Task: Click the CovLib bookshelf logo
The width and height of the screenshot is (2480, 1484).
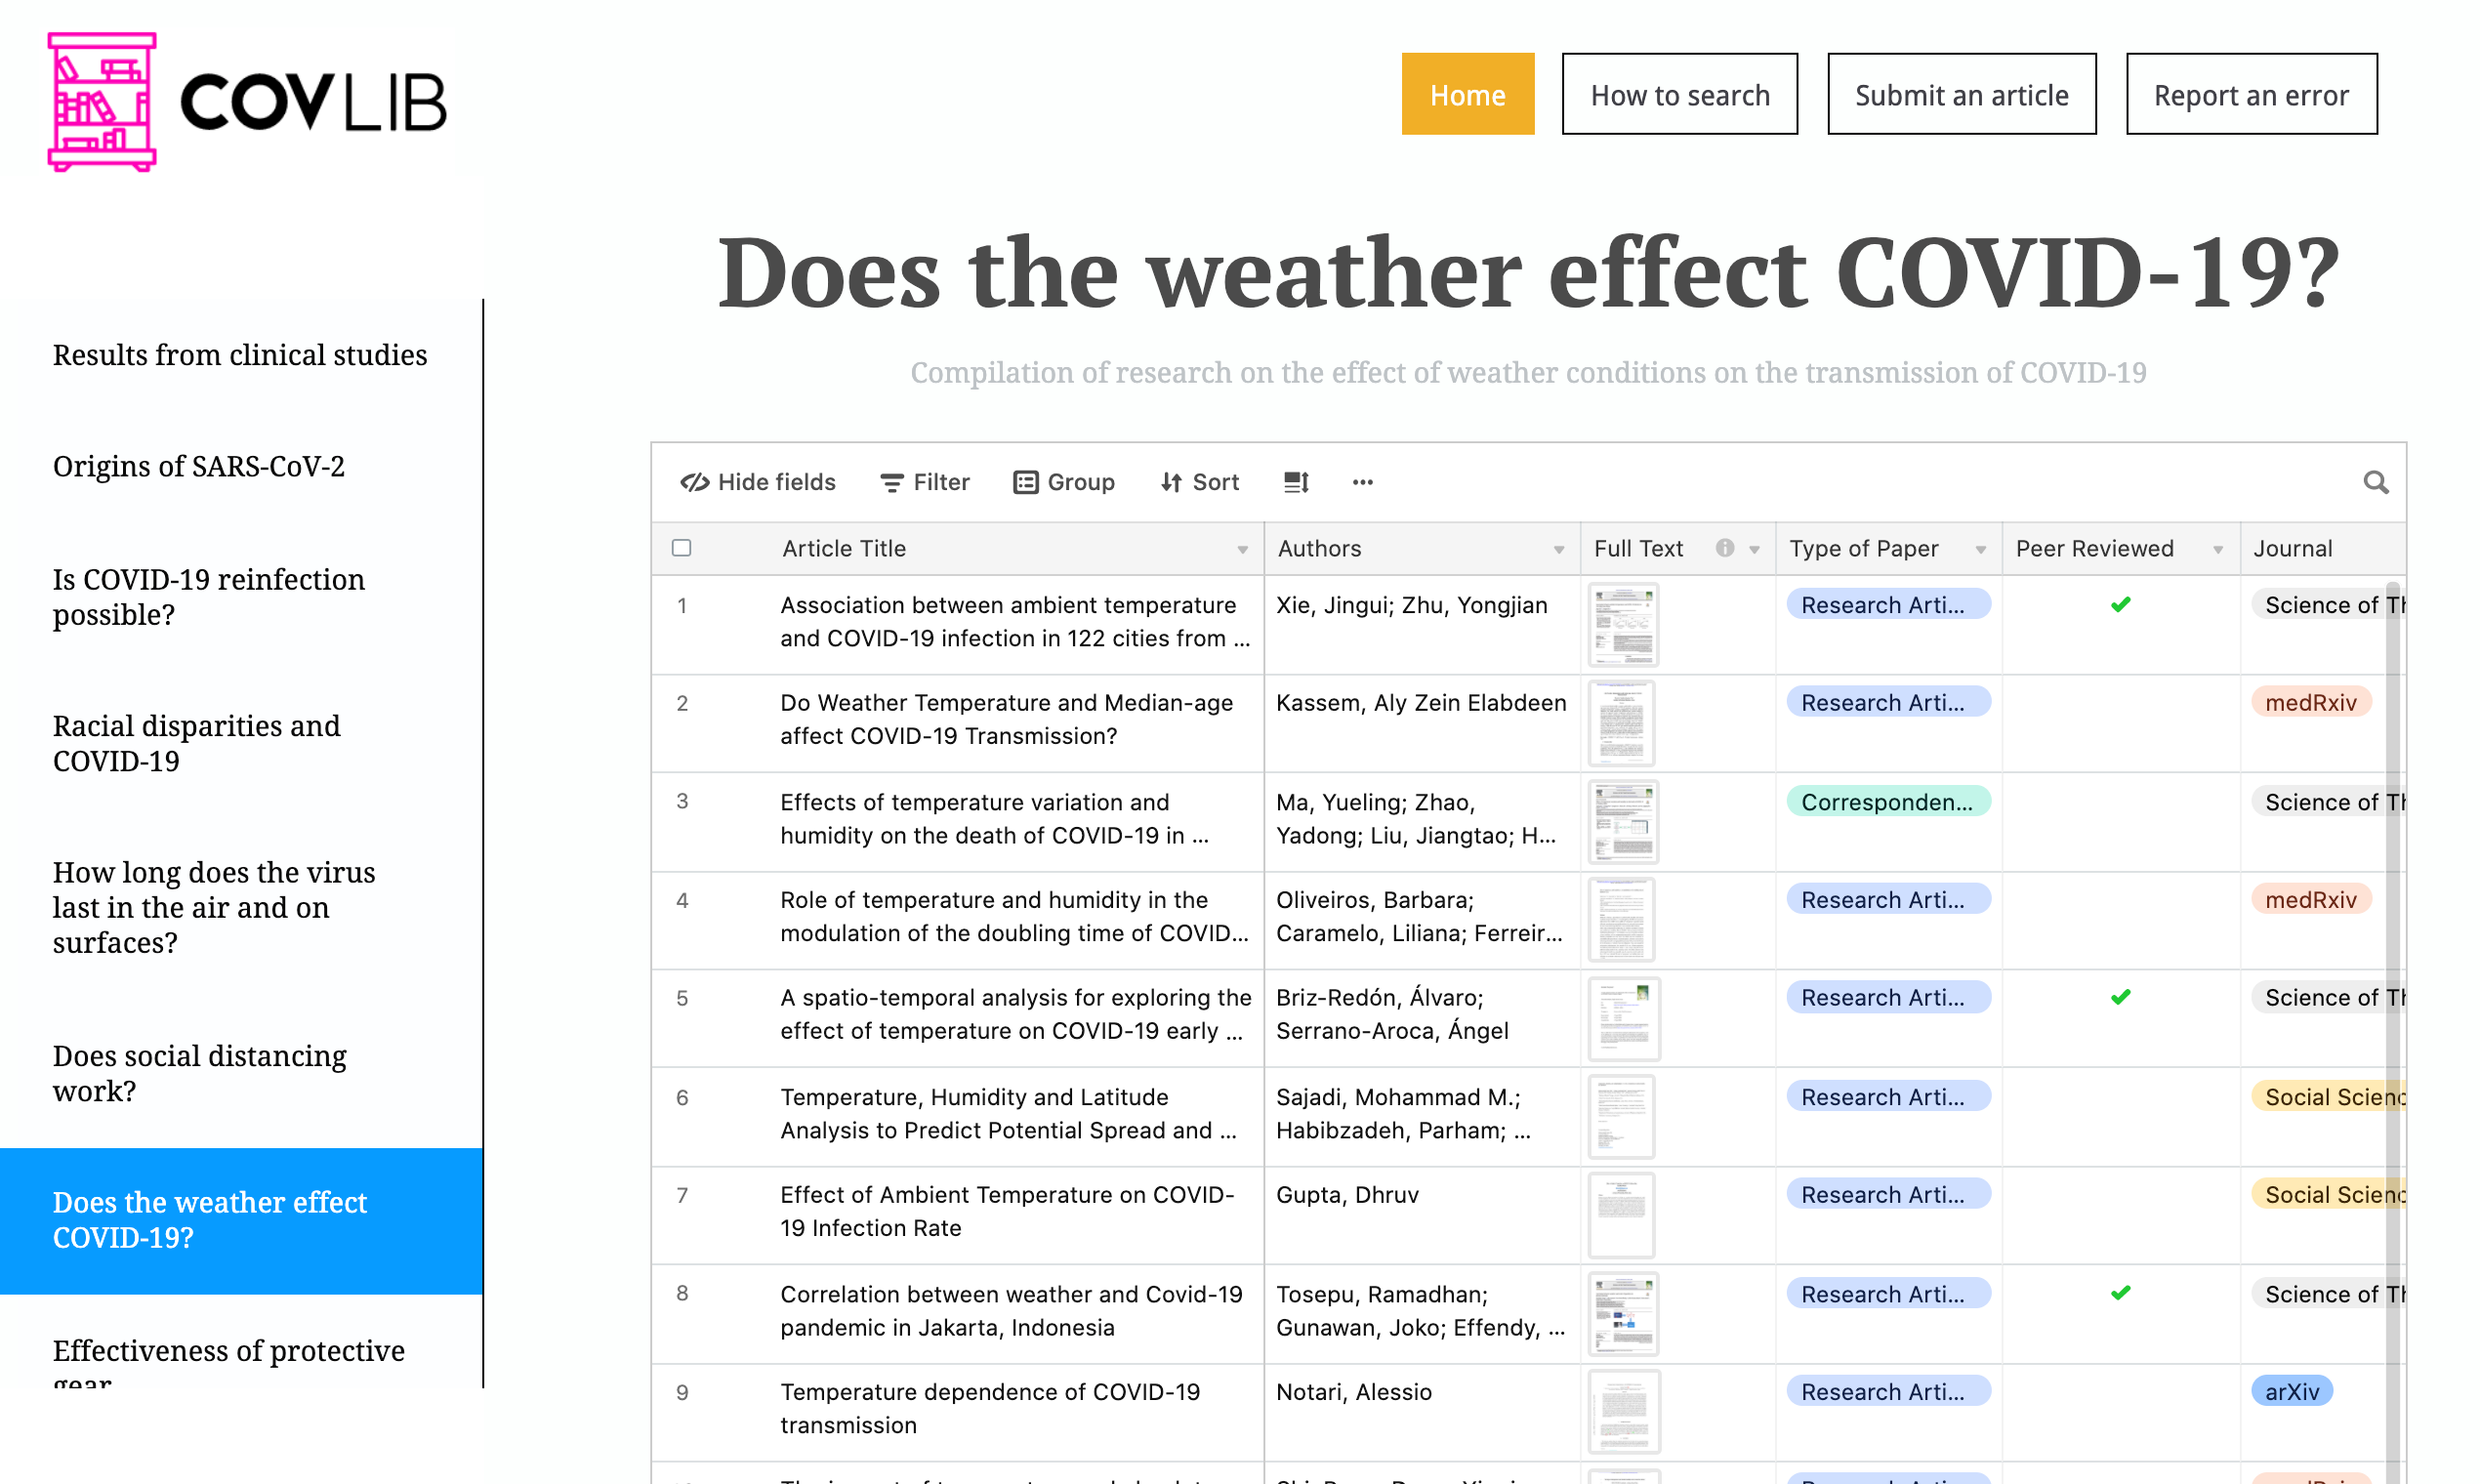Action: (x=102, y=101)
